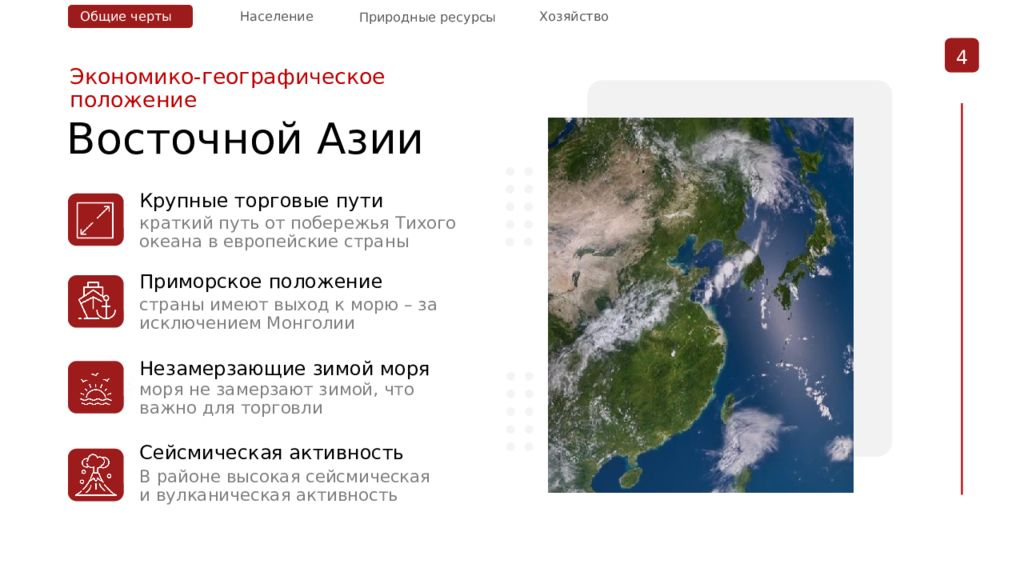
Task: Select the East Asia satellite image
Action: pos(700,305)
